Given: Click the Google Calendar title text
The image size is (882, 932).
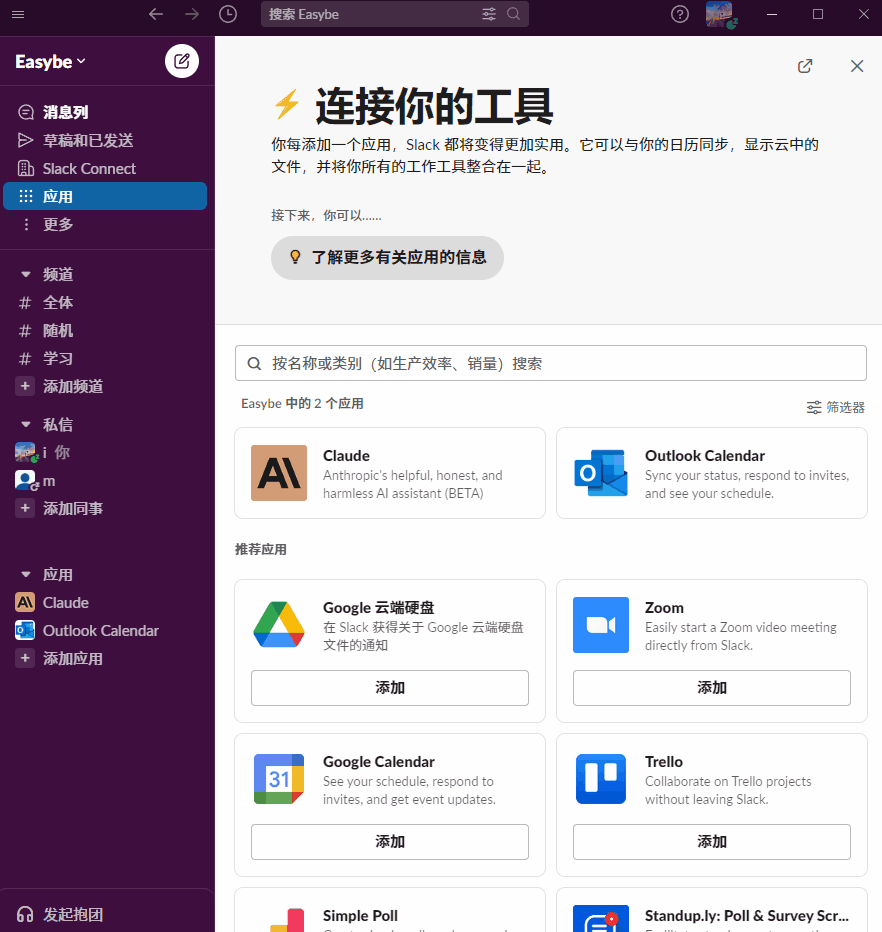Looking at the screenshot, I should pos(379,761).
